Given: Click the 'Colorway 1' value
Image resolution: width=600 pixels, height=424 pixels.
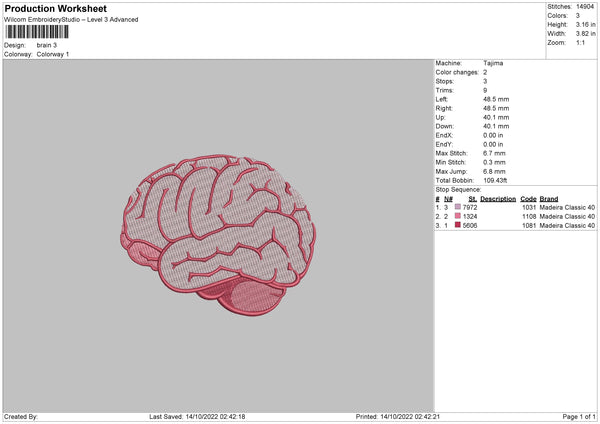Looking at the screenshot, I should [x=53, y=54].
